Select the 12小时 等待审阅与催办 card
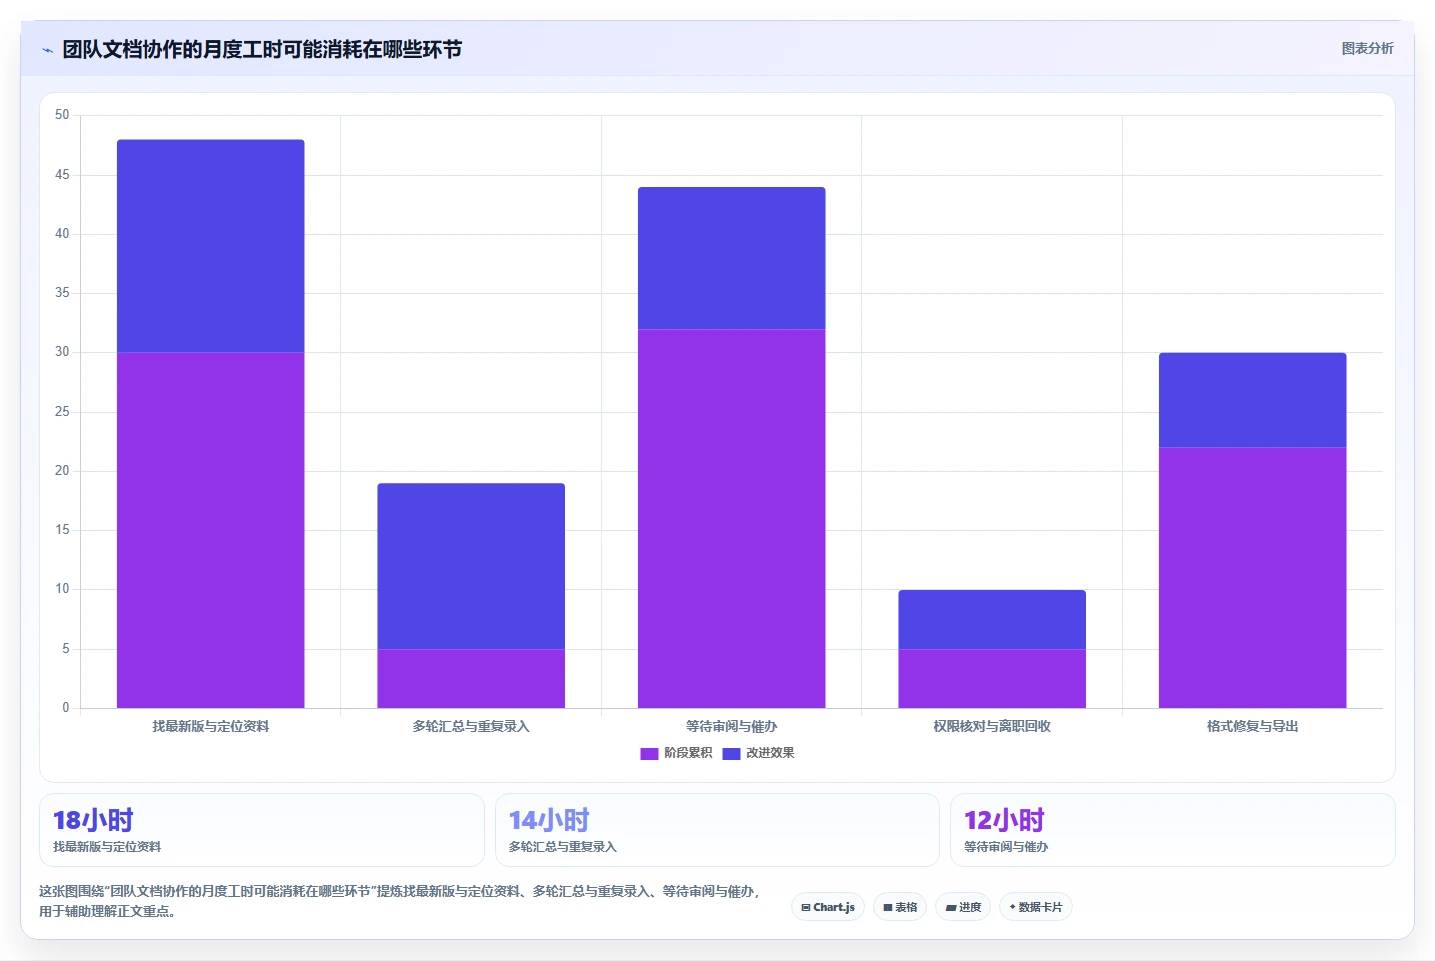 (x=1172, y=830)
